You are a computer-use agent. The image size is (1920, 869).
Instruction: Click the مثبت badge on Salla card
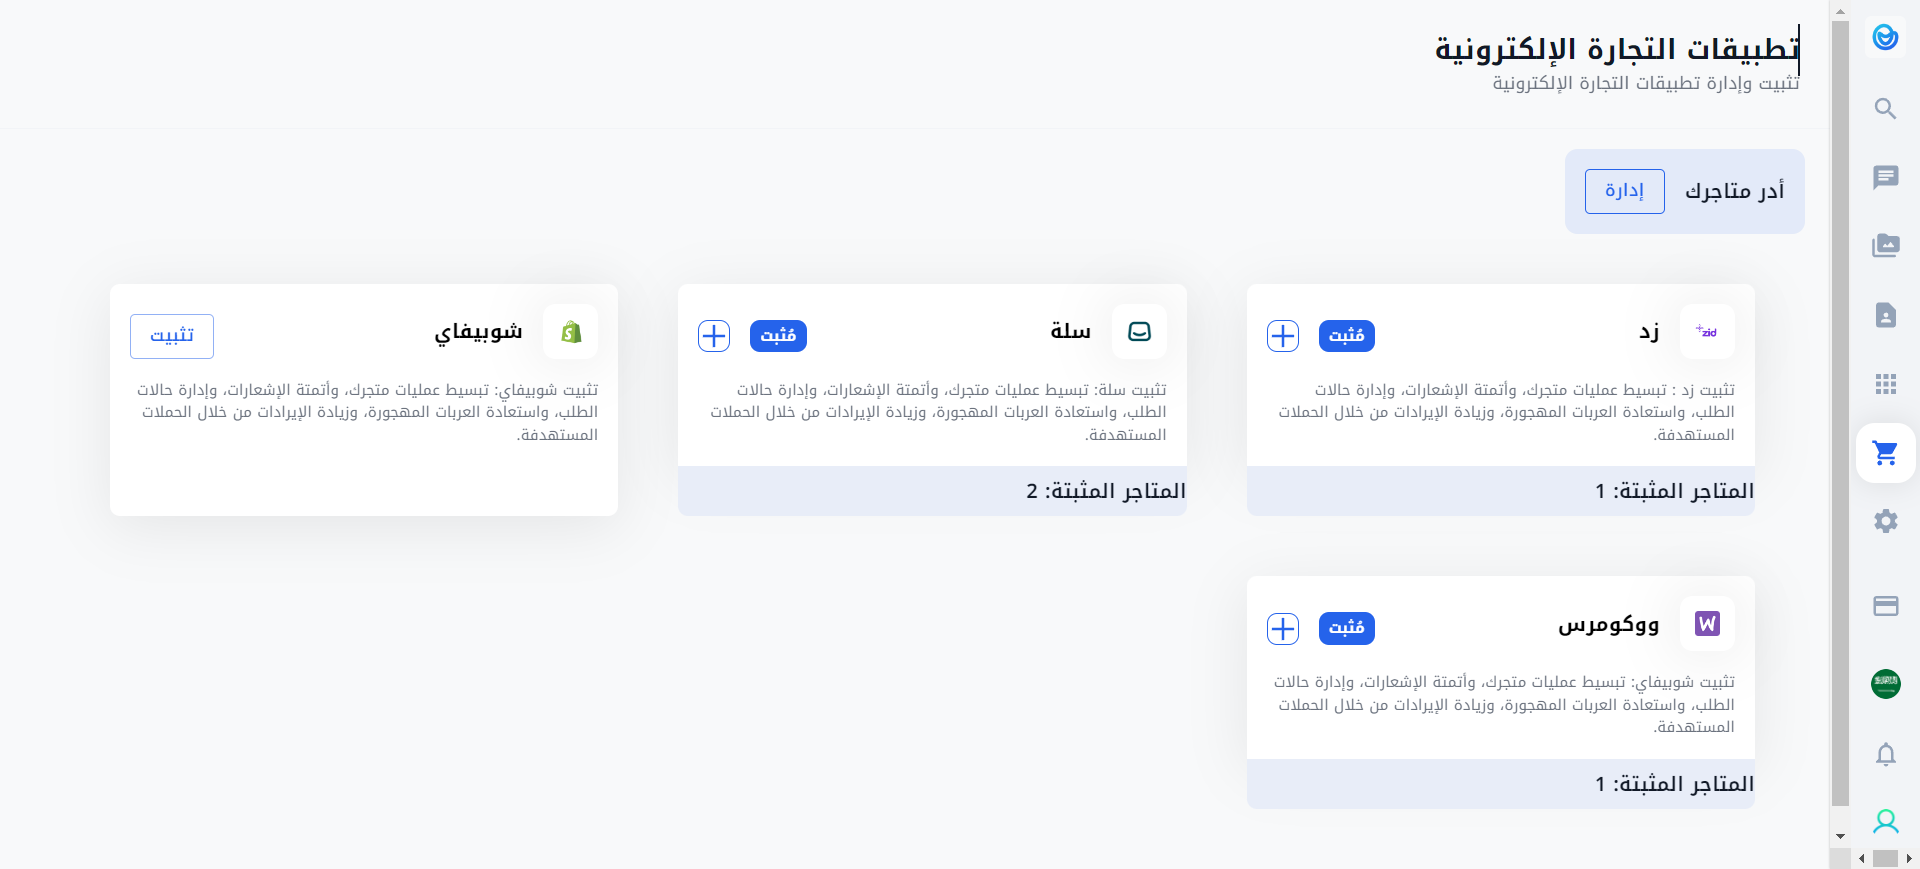[778, 336]
